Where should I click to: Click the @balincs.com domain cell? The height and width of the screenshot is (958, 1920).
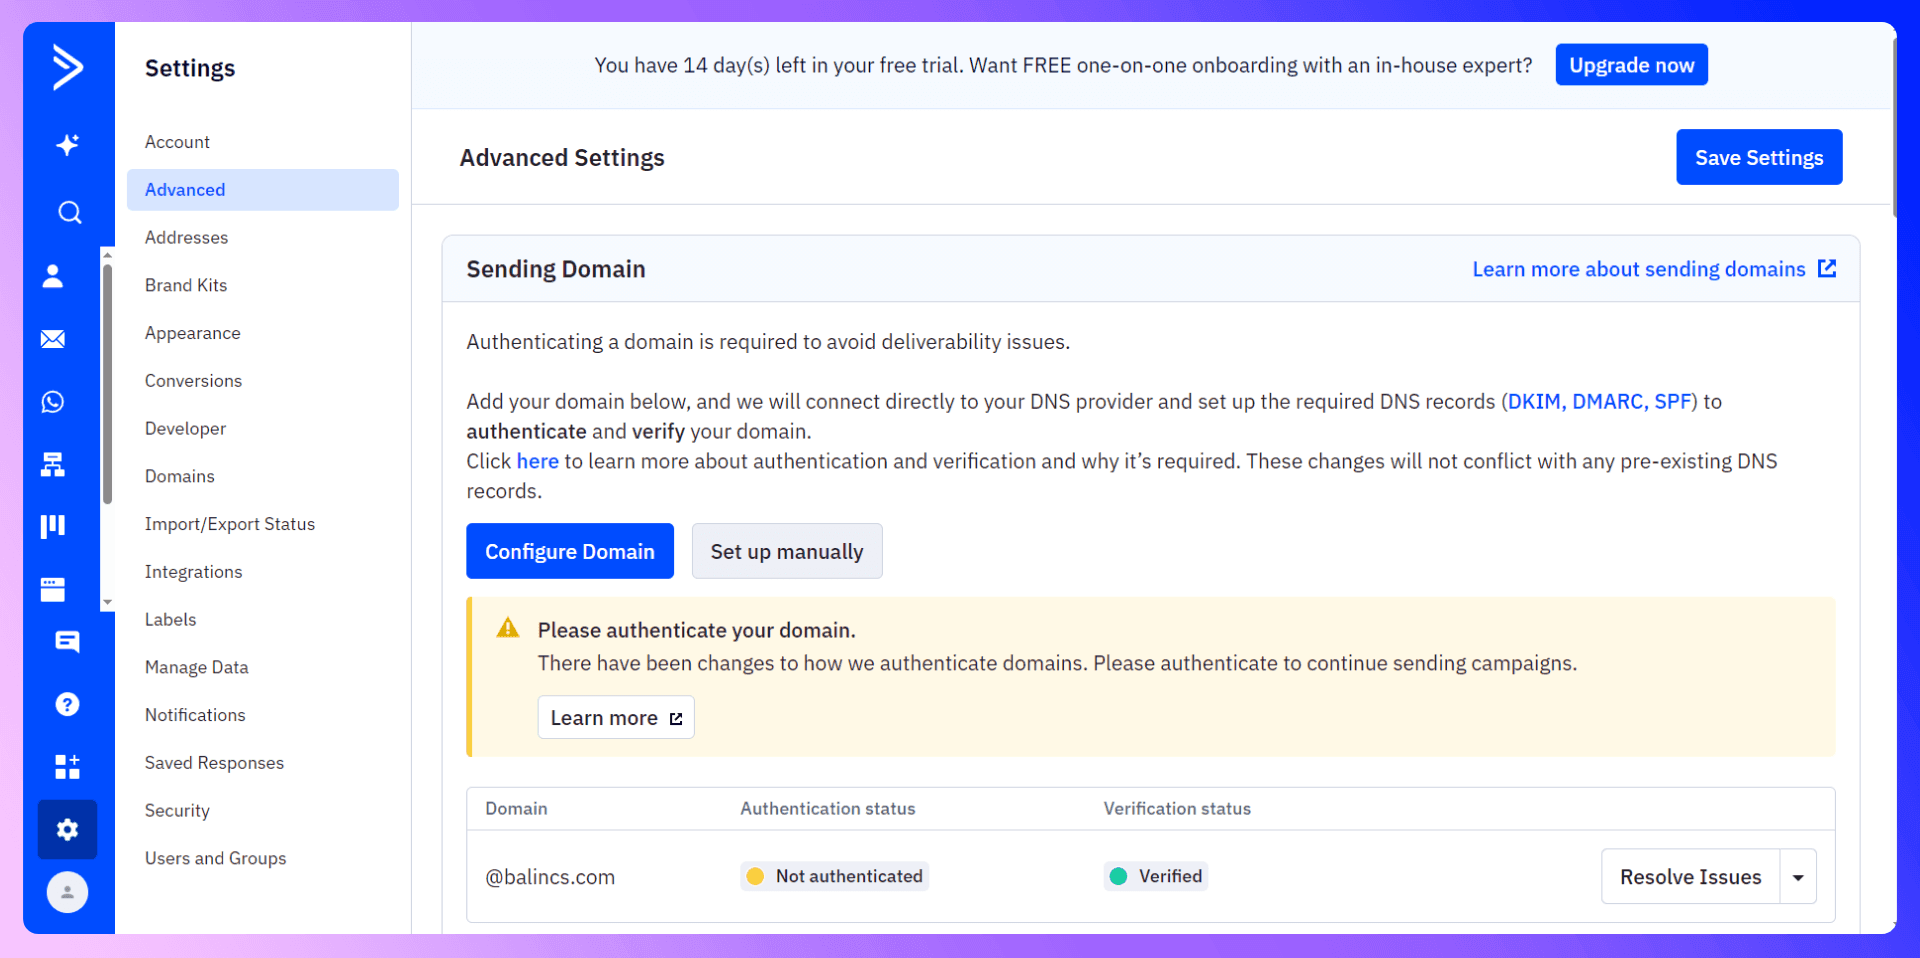click(x=550, y=877)
